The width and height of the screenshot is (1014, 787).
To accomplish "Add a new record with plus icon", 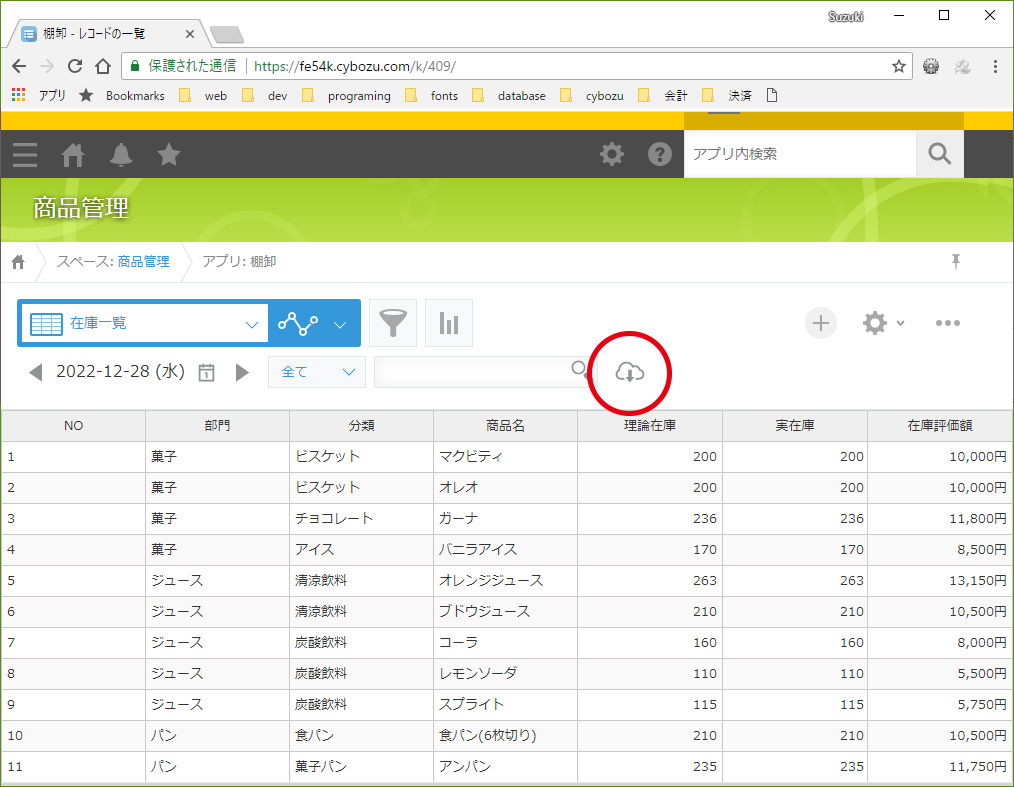I will coord(820,323).
